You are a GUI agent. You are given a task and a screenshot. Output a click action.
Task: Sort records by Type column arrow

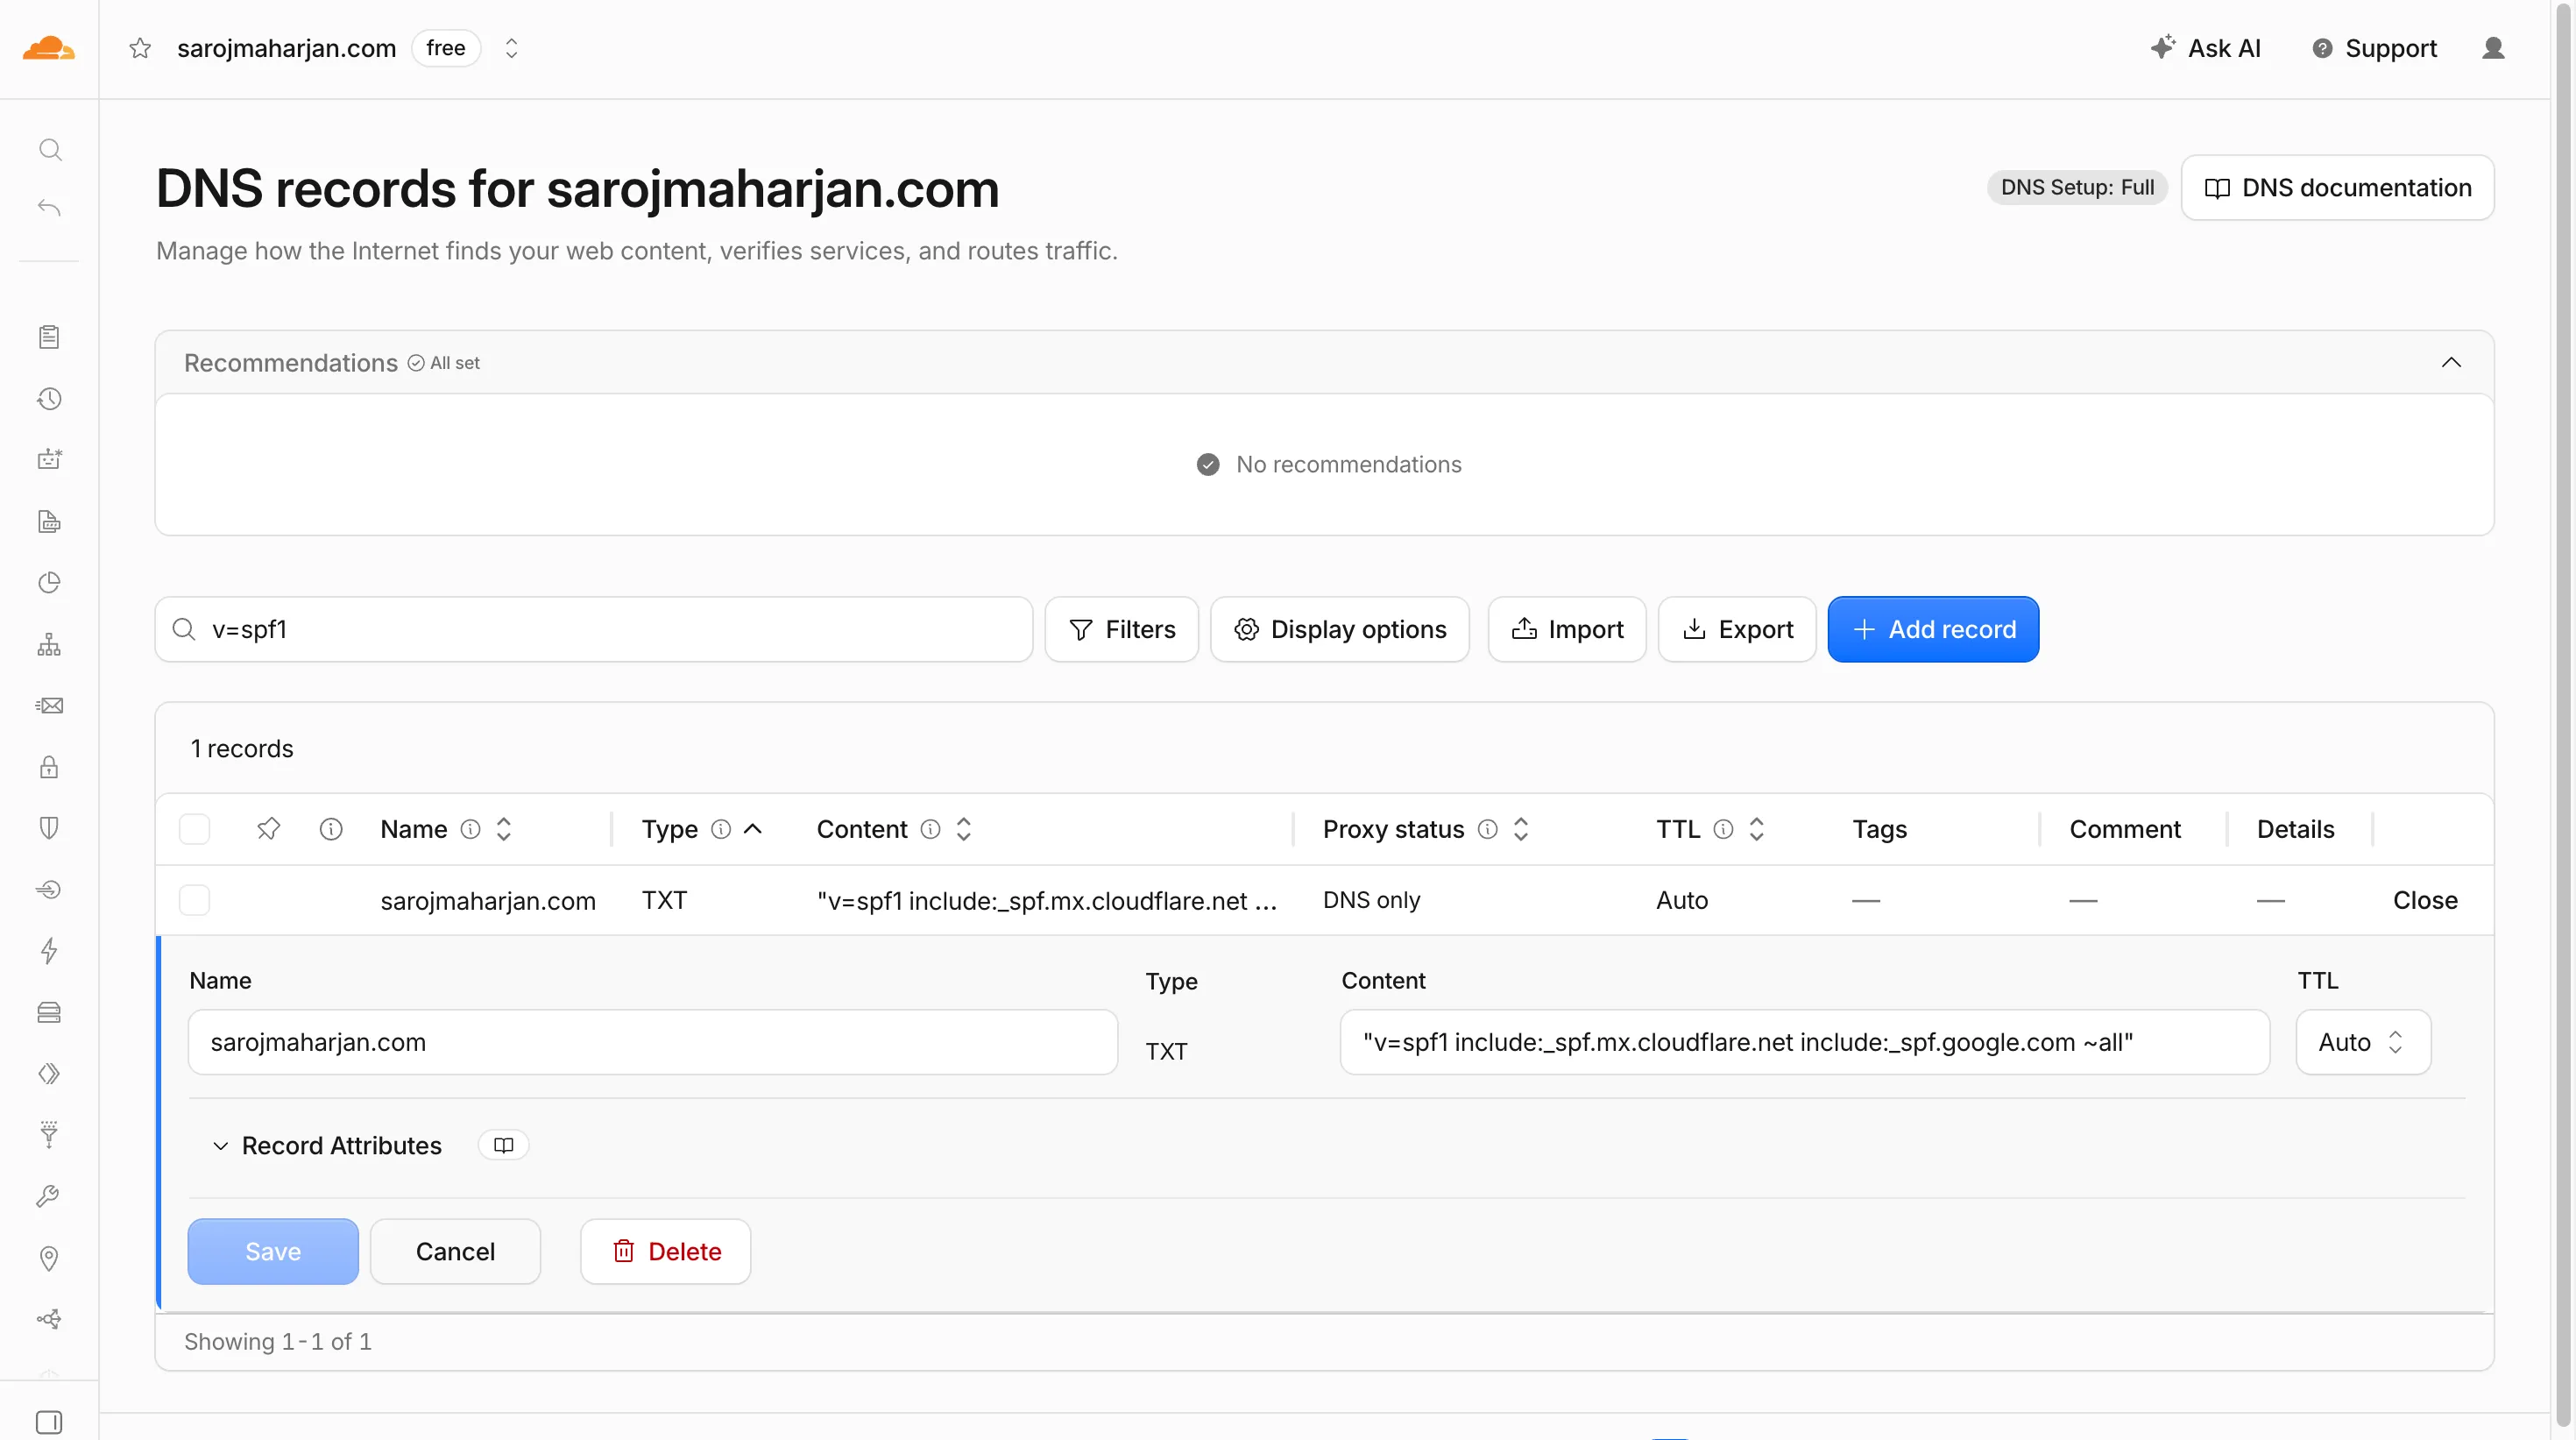[753, 829]
